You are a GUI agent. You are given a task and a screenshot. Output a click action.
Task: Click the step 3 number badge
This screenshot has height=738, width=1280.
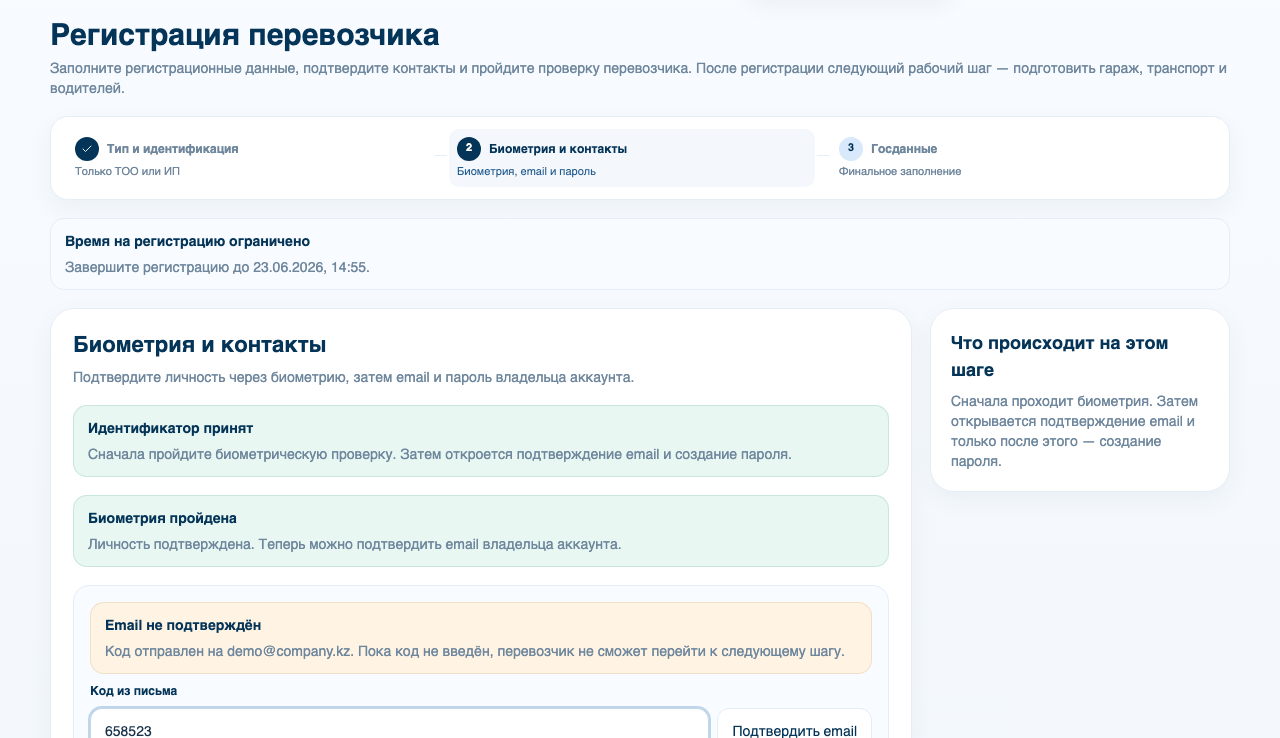tap(851, 149)
